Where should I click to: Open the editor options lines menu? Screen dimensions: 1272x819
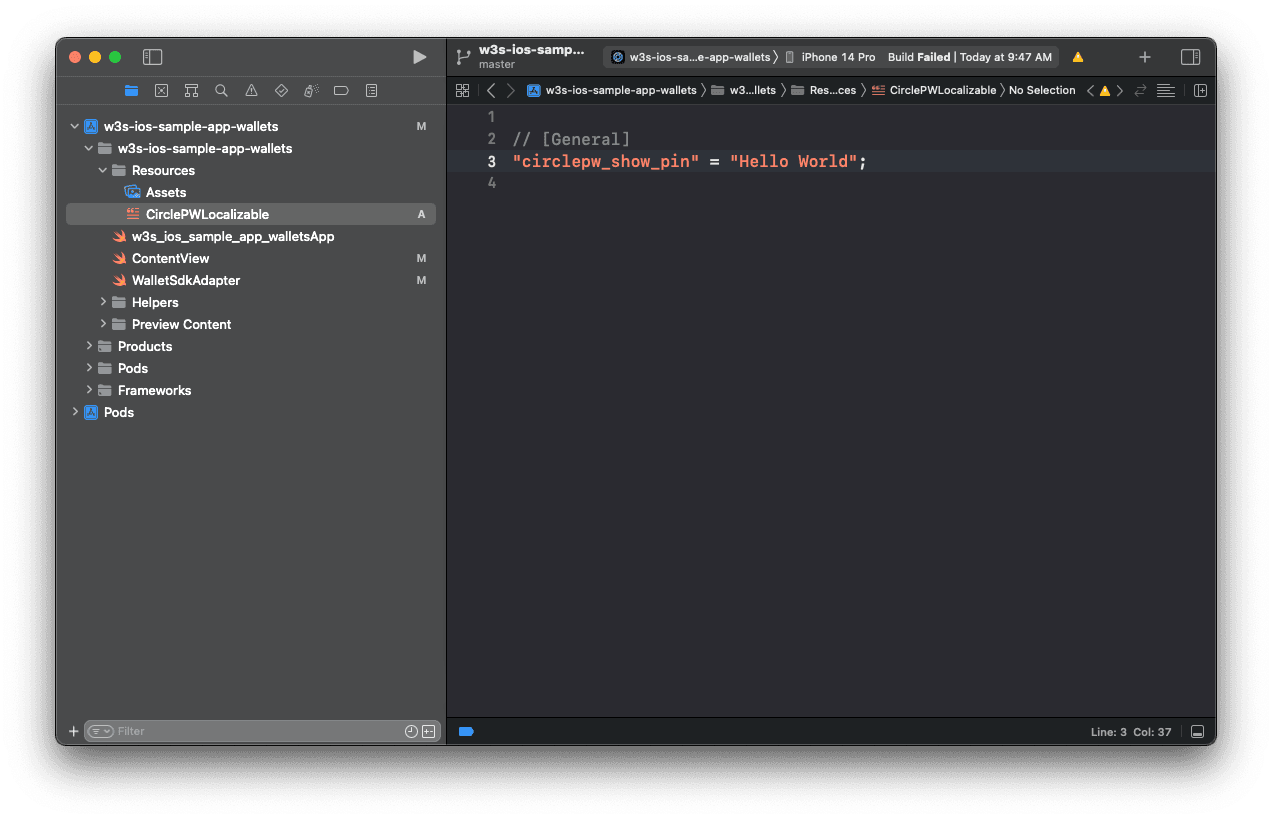[1165, 90]
